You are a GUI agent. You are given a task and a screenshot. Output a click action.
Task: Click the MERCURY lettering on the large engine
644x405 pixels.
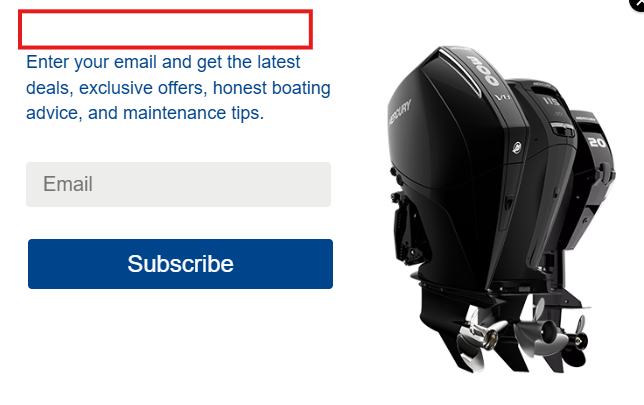point(400,111)
